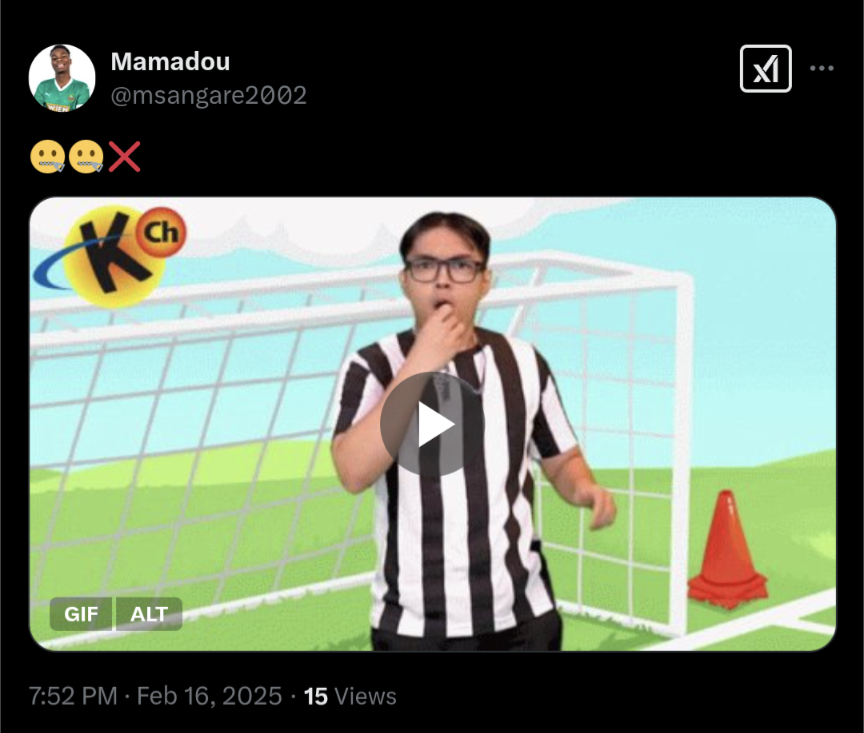Open the Mamadou display name link
864x733 pixels.
tap(170, 61)
